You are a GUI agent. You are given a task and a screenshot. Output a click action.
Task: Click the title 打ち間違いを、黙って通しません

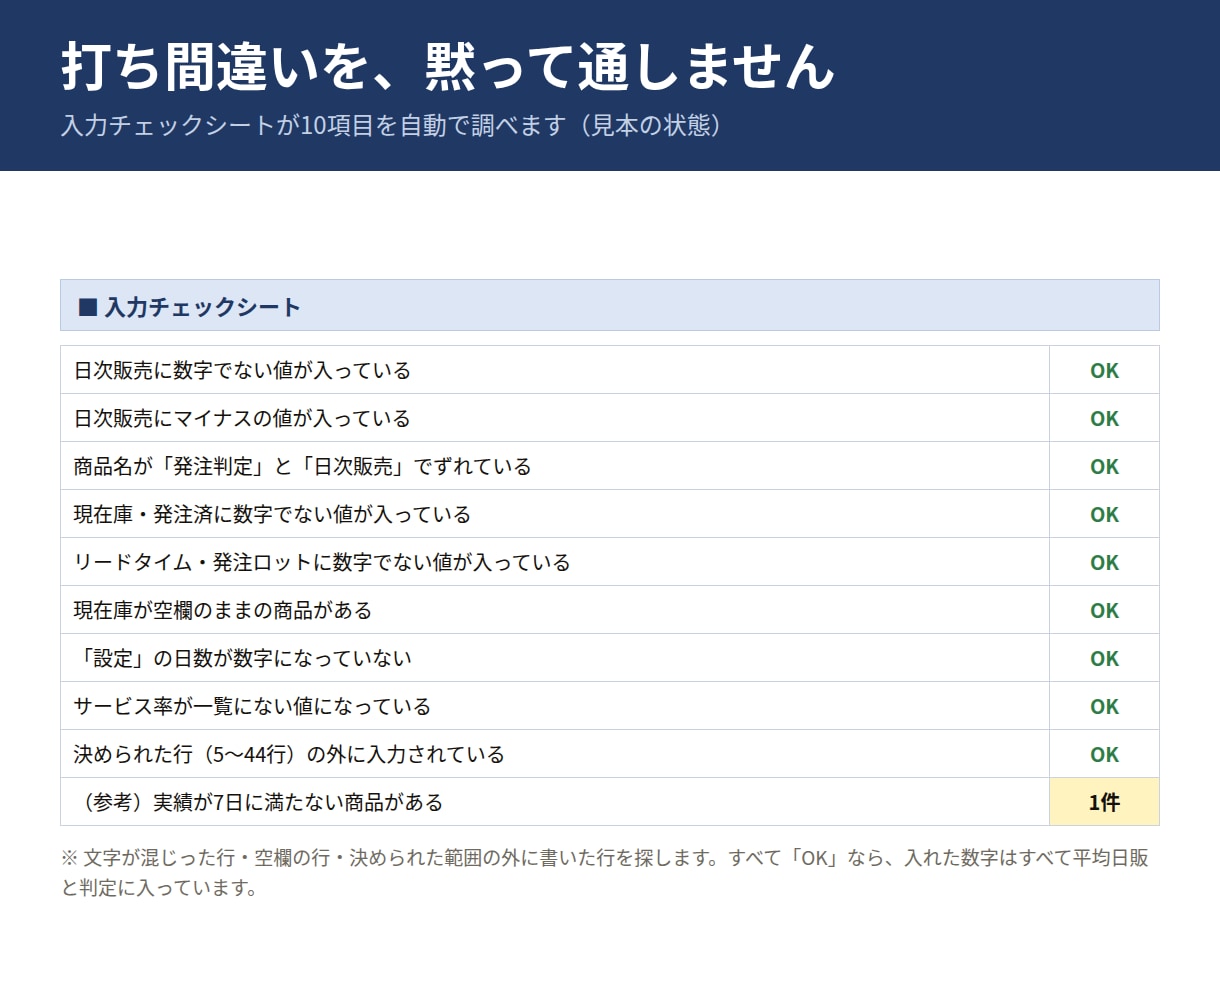click(x=447, y=67)
